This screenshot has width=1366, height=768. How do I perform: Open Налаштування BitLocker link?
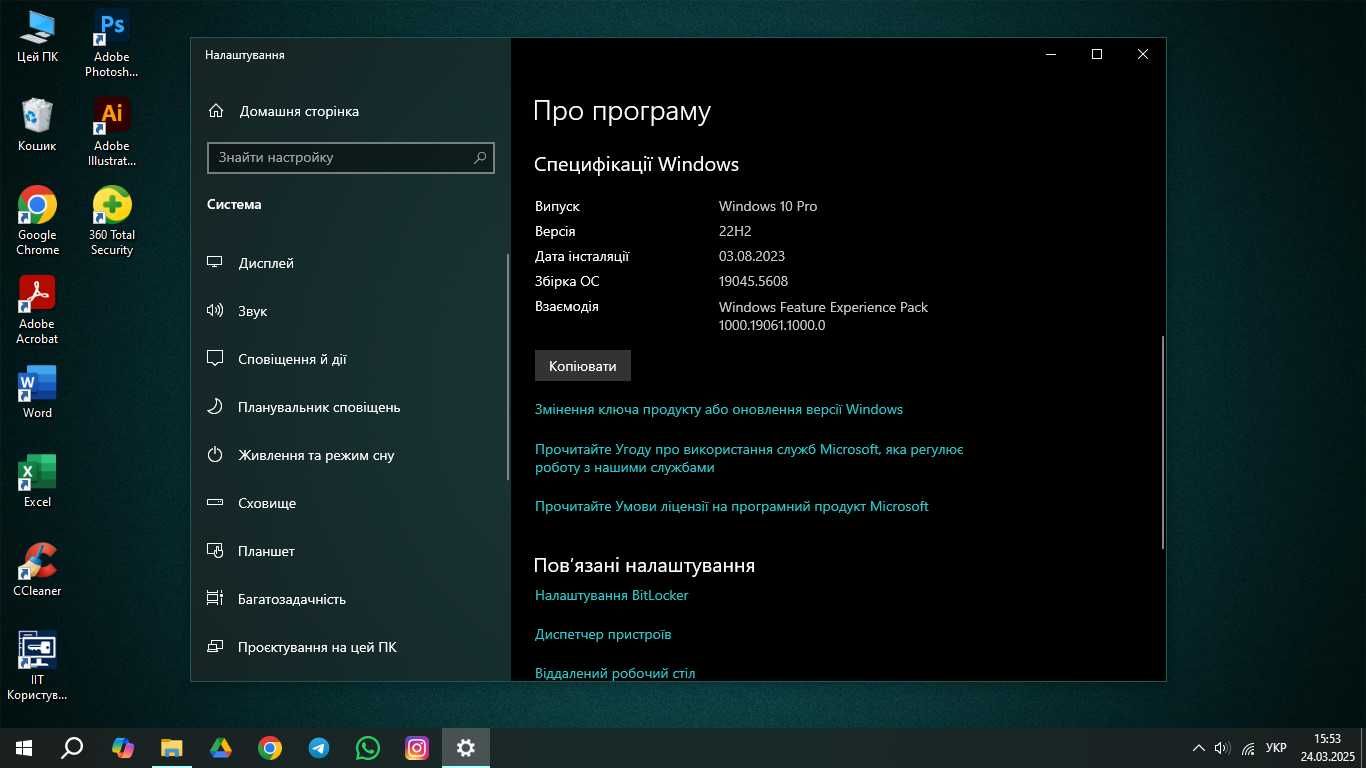[x=612, y=595]
